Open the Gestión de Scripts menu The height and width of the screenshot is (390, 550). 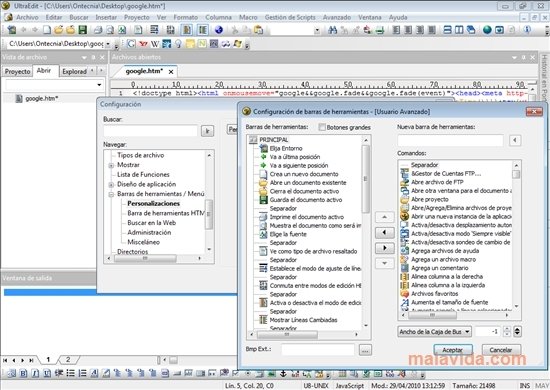(290, 17)
